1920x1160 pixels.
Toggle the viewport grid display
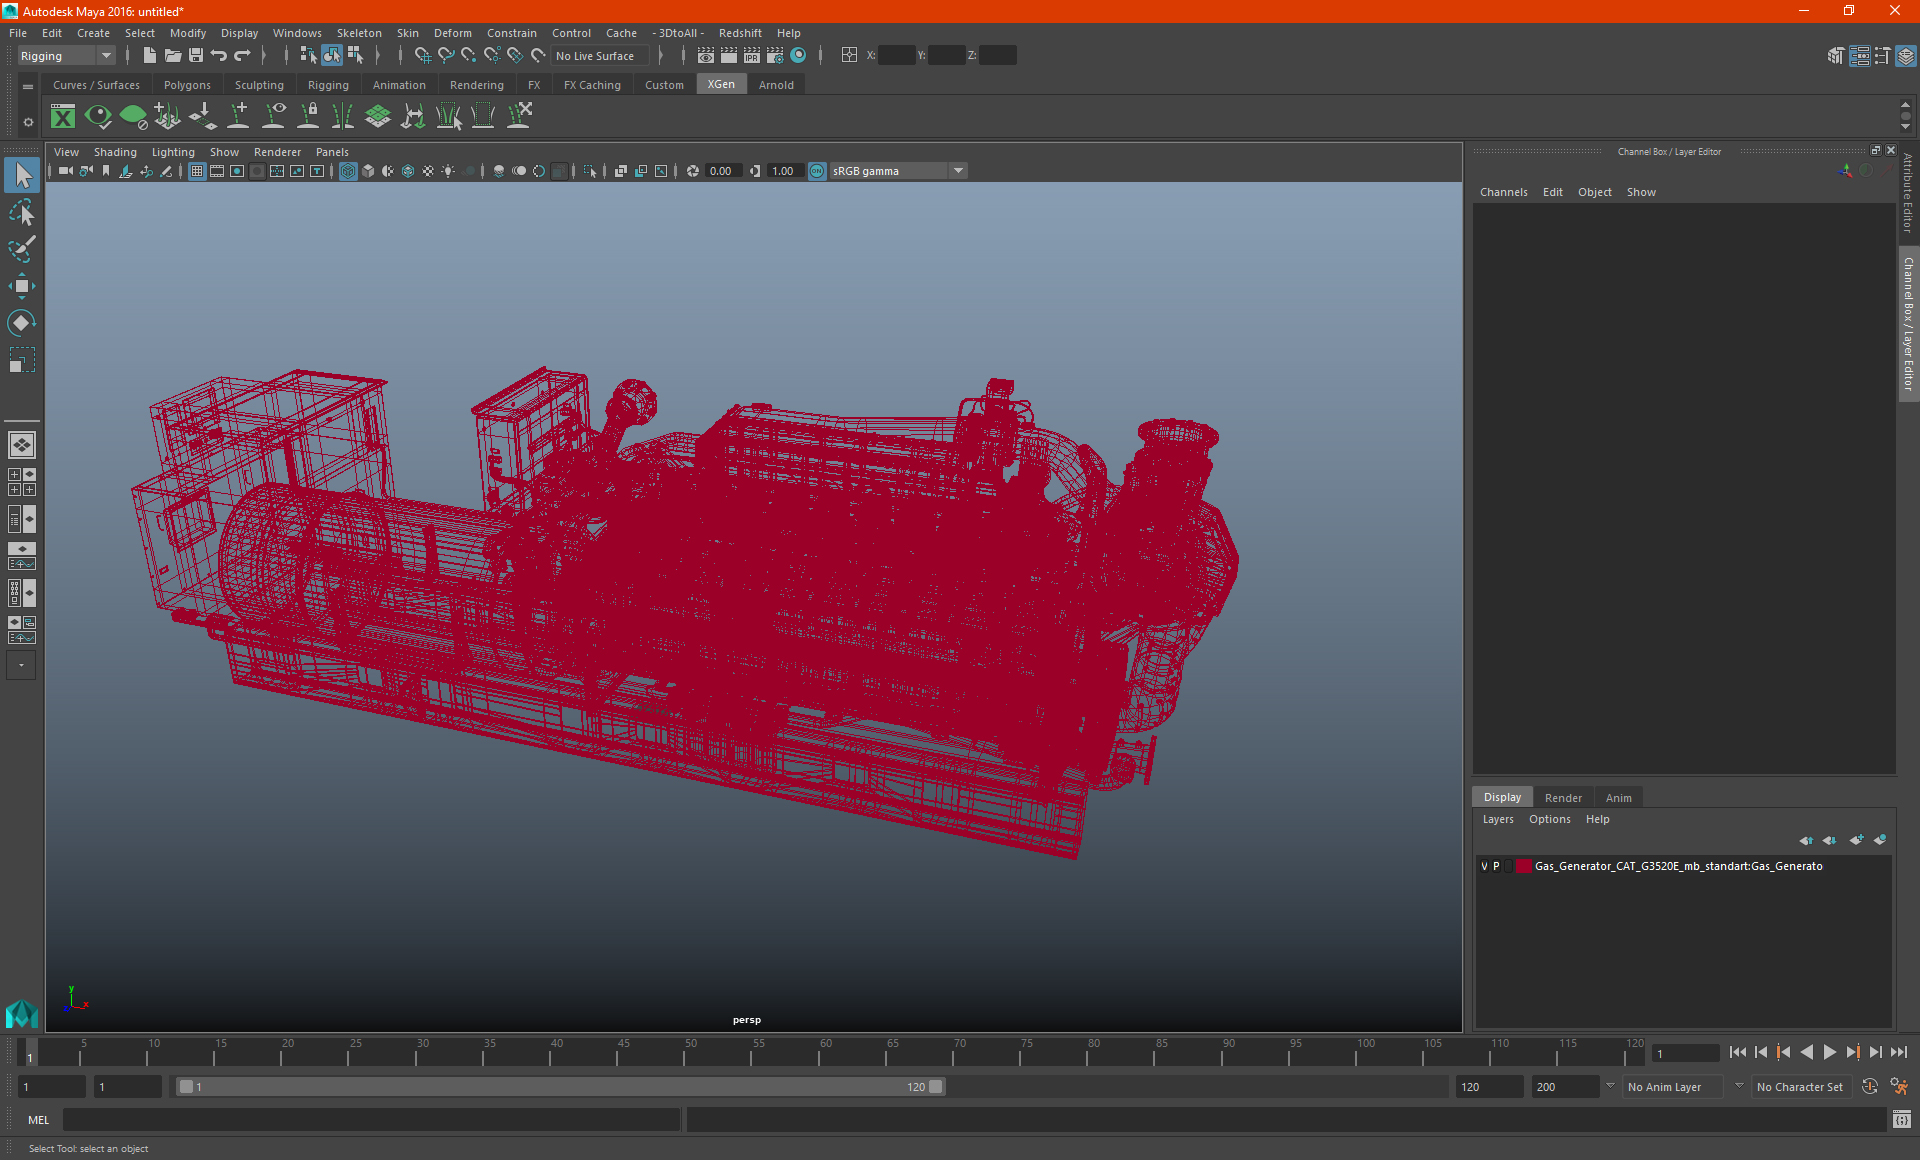click(197, 171)
